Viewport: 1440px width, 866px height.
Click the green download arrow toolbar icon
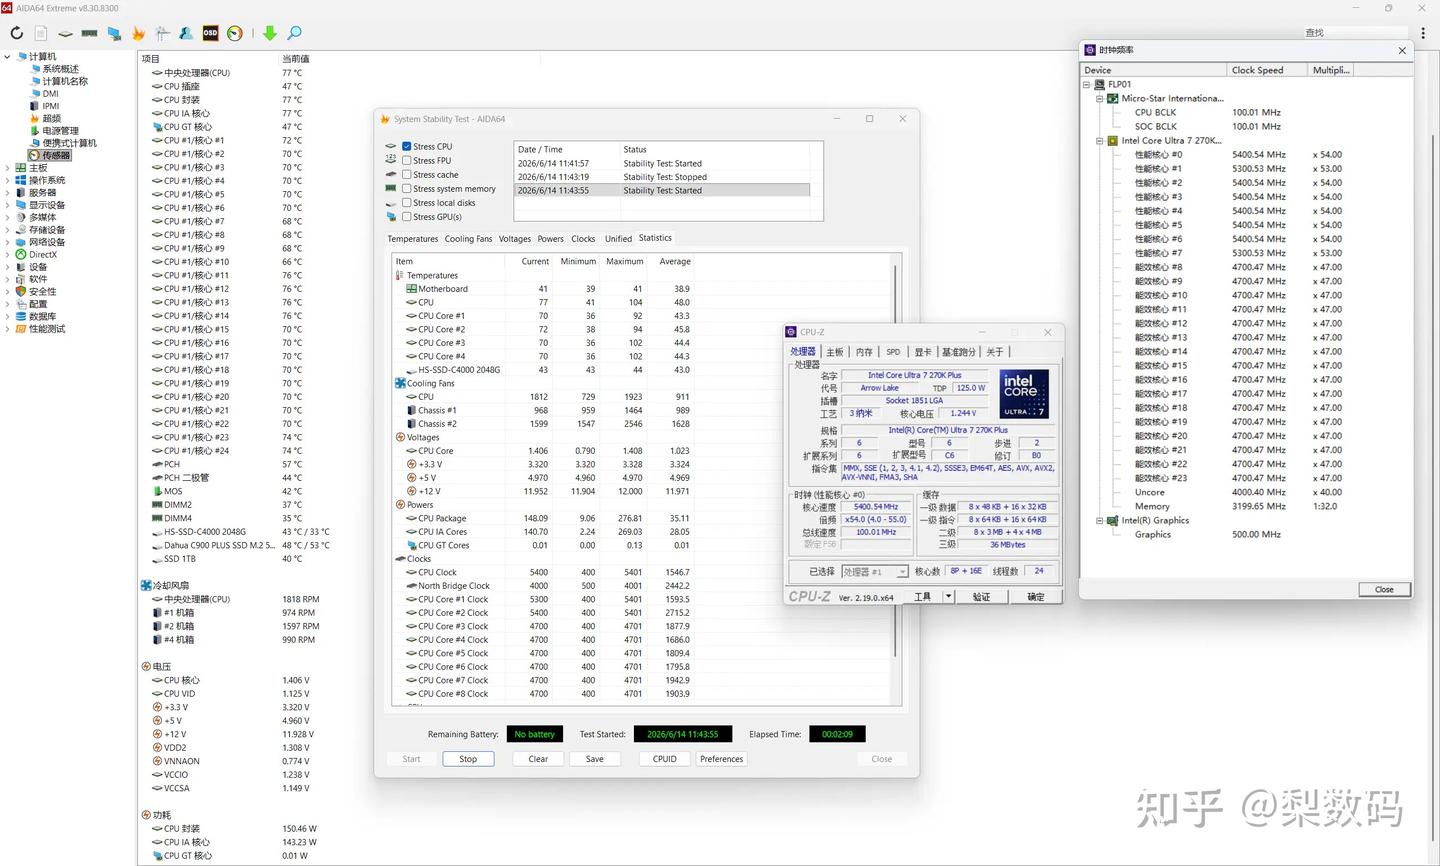(270, 33)
